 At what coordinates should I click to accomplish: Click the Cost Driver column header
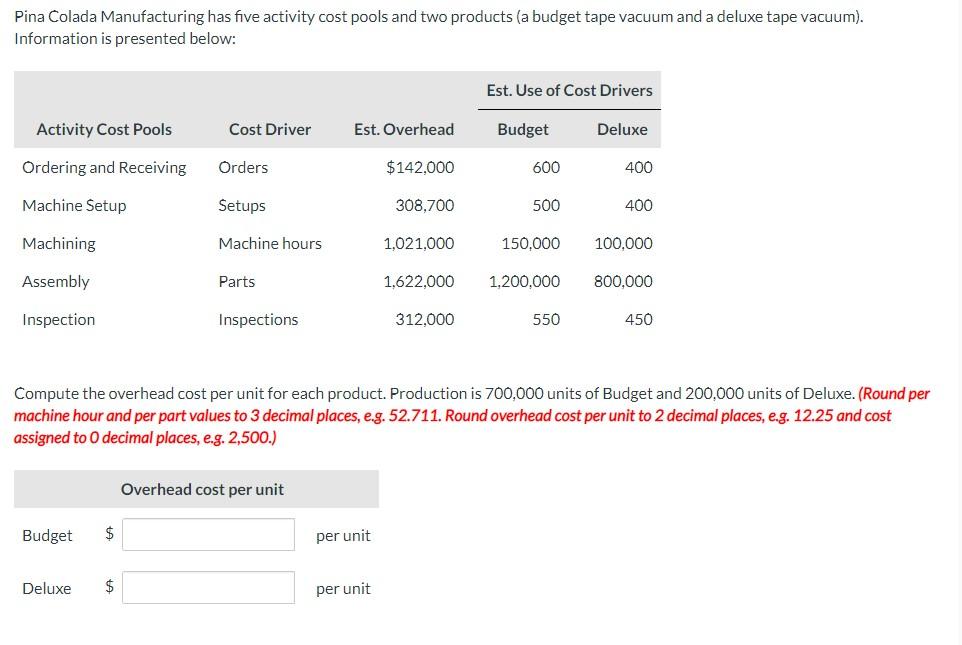pyautogui.click(x=269, y=129)
